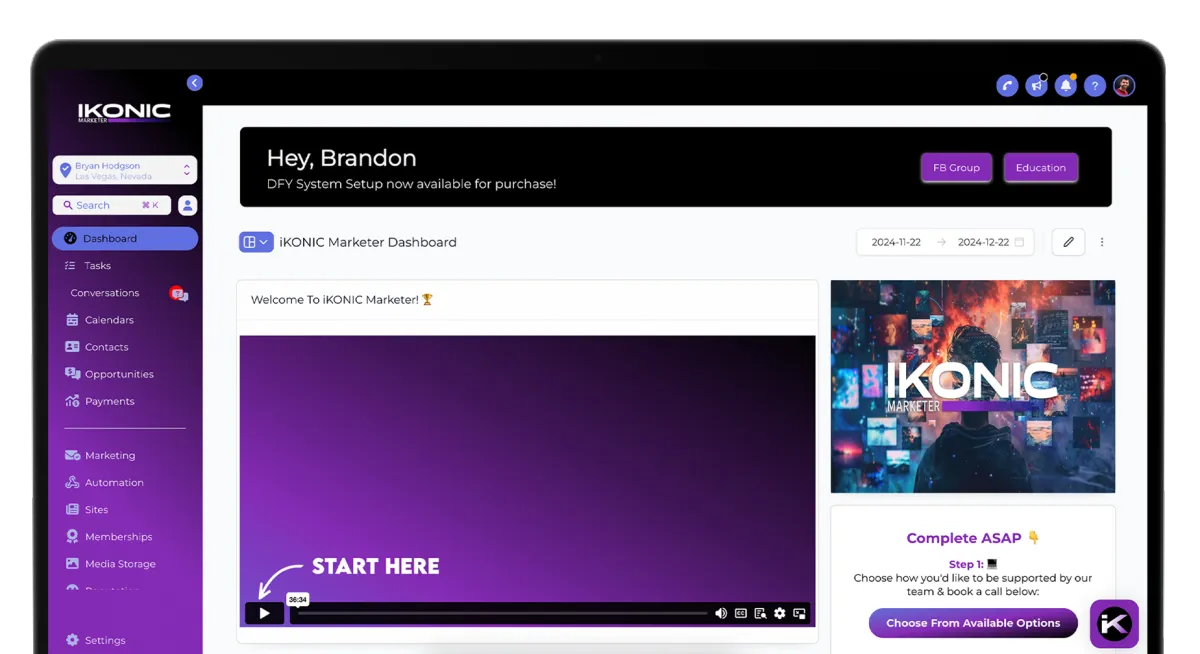Click the IKONIC Marketer logo in the sidebar
Screen dimensions: 1200x654
(125, 113)
